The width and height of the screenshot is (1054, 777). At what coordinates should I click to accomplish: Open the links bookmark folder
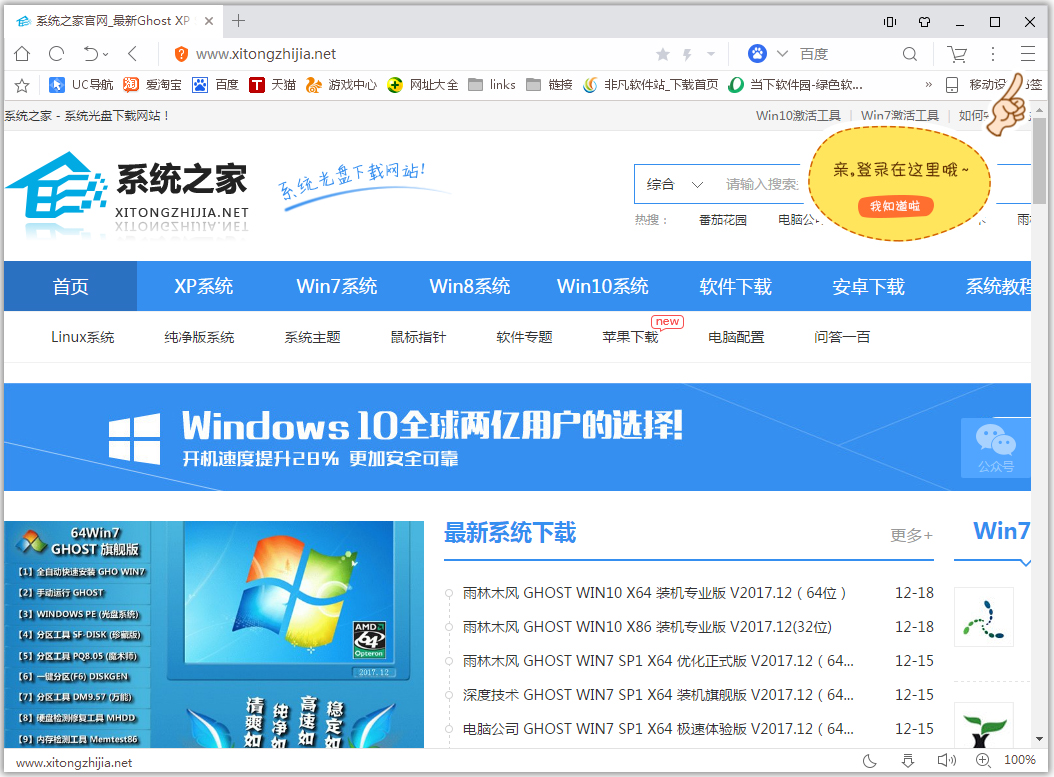[x=492, y=85]
